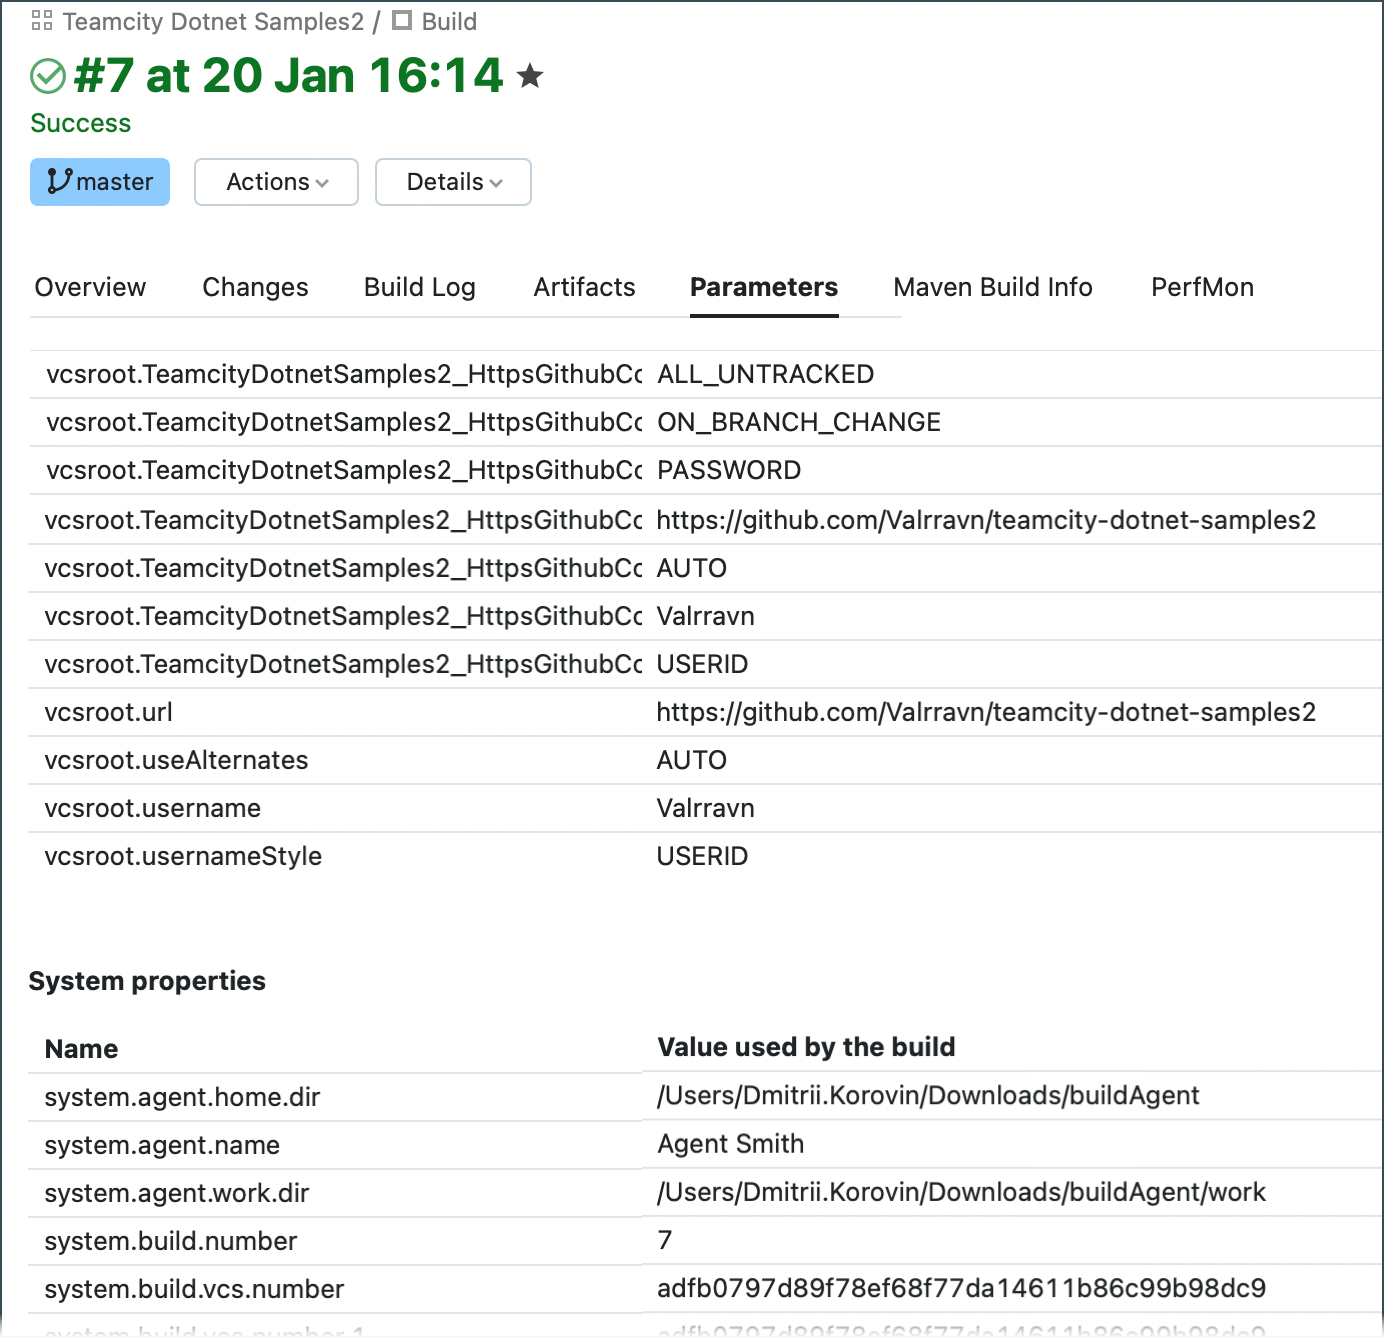The width and height of the screenshot is (1384, 1338).
Task: Open the Details dropdown
Action: 452,182
